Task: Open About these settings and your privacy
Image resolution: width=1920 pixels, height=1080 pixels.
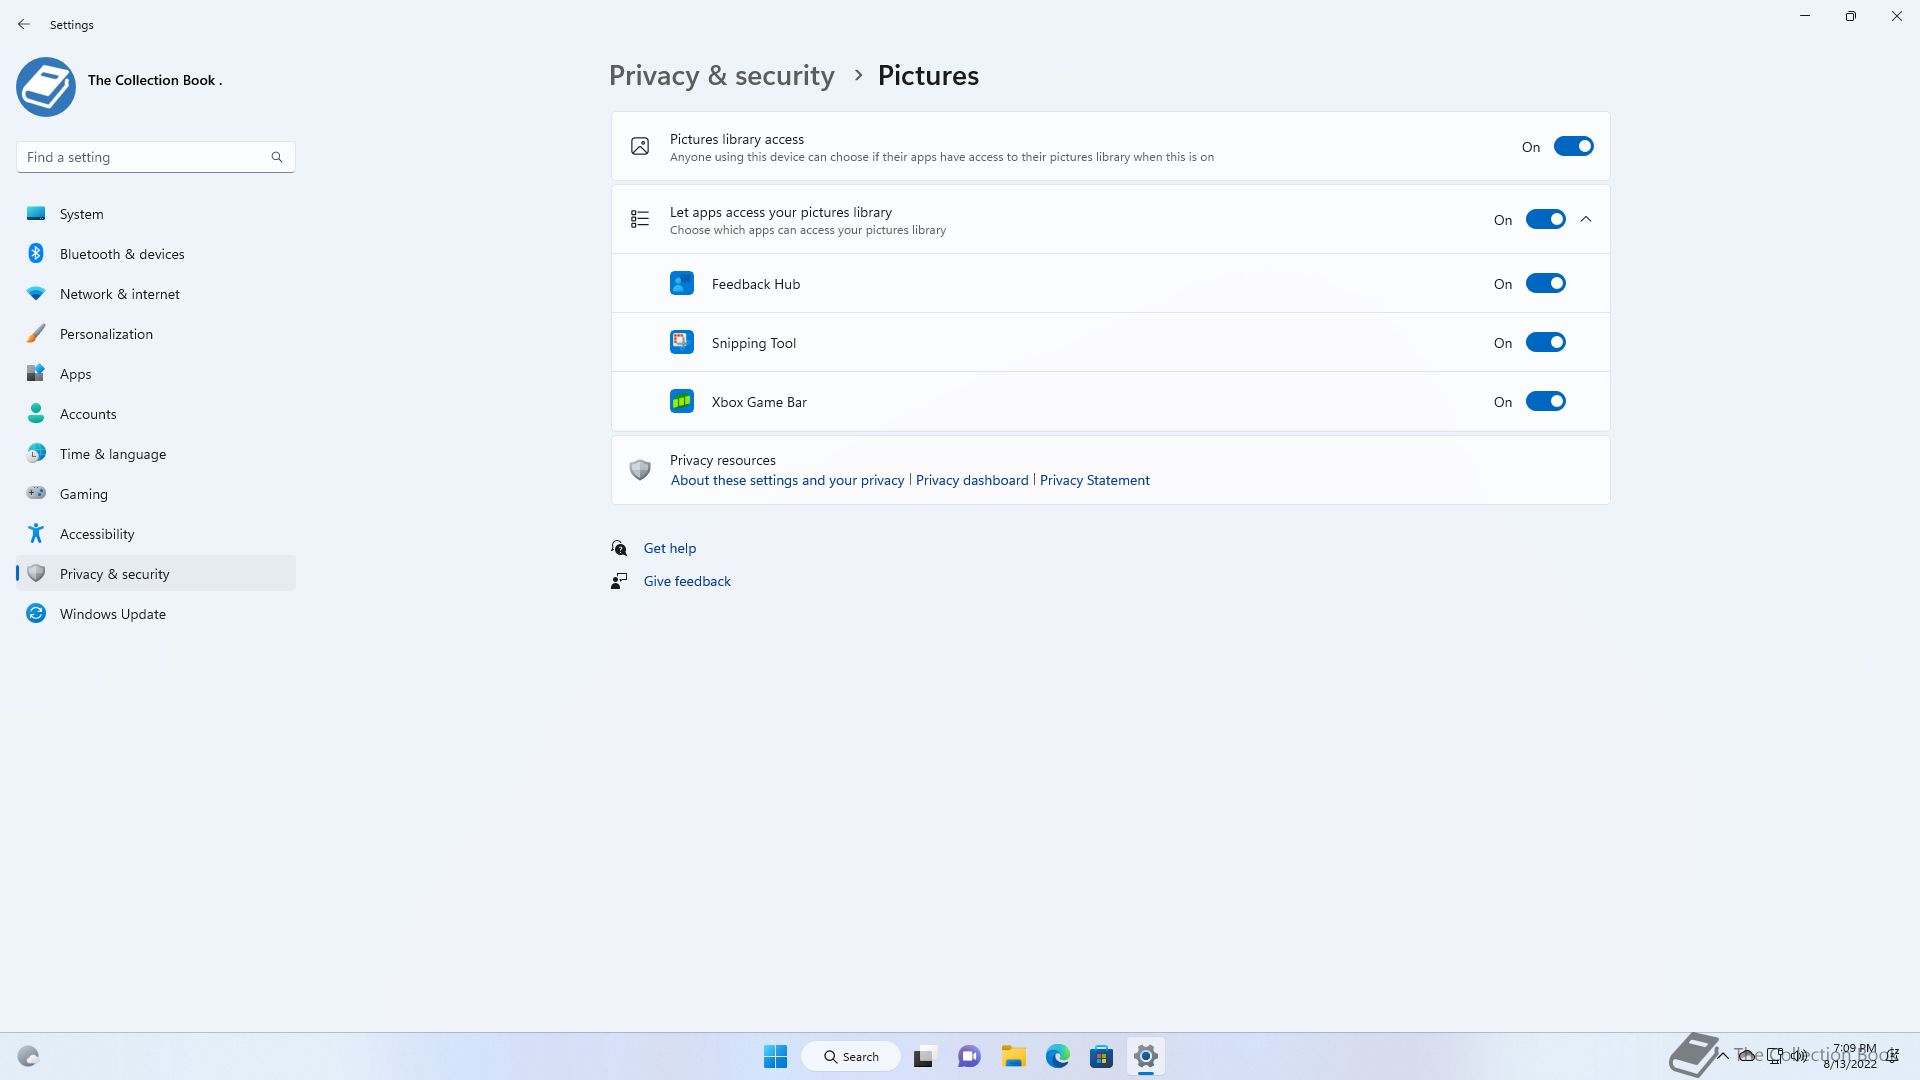Action: (x=787, y=480)
